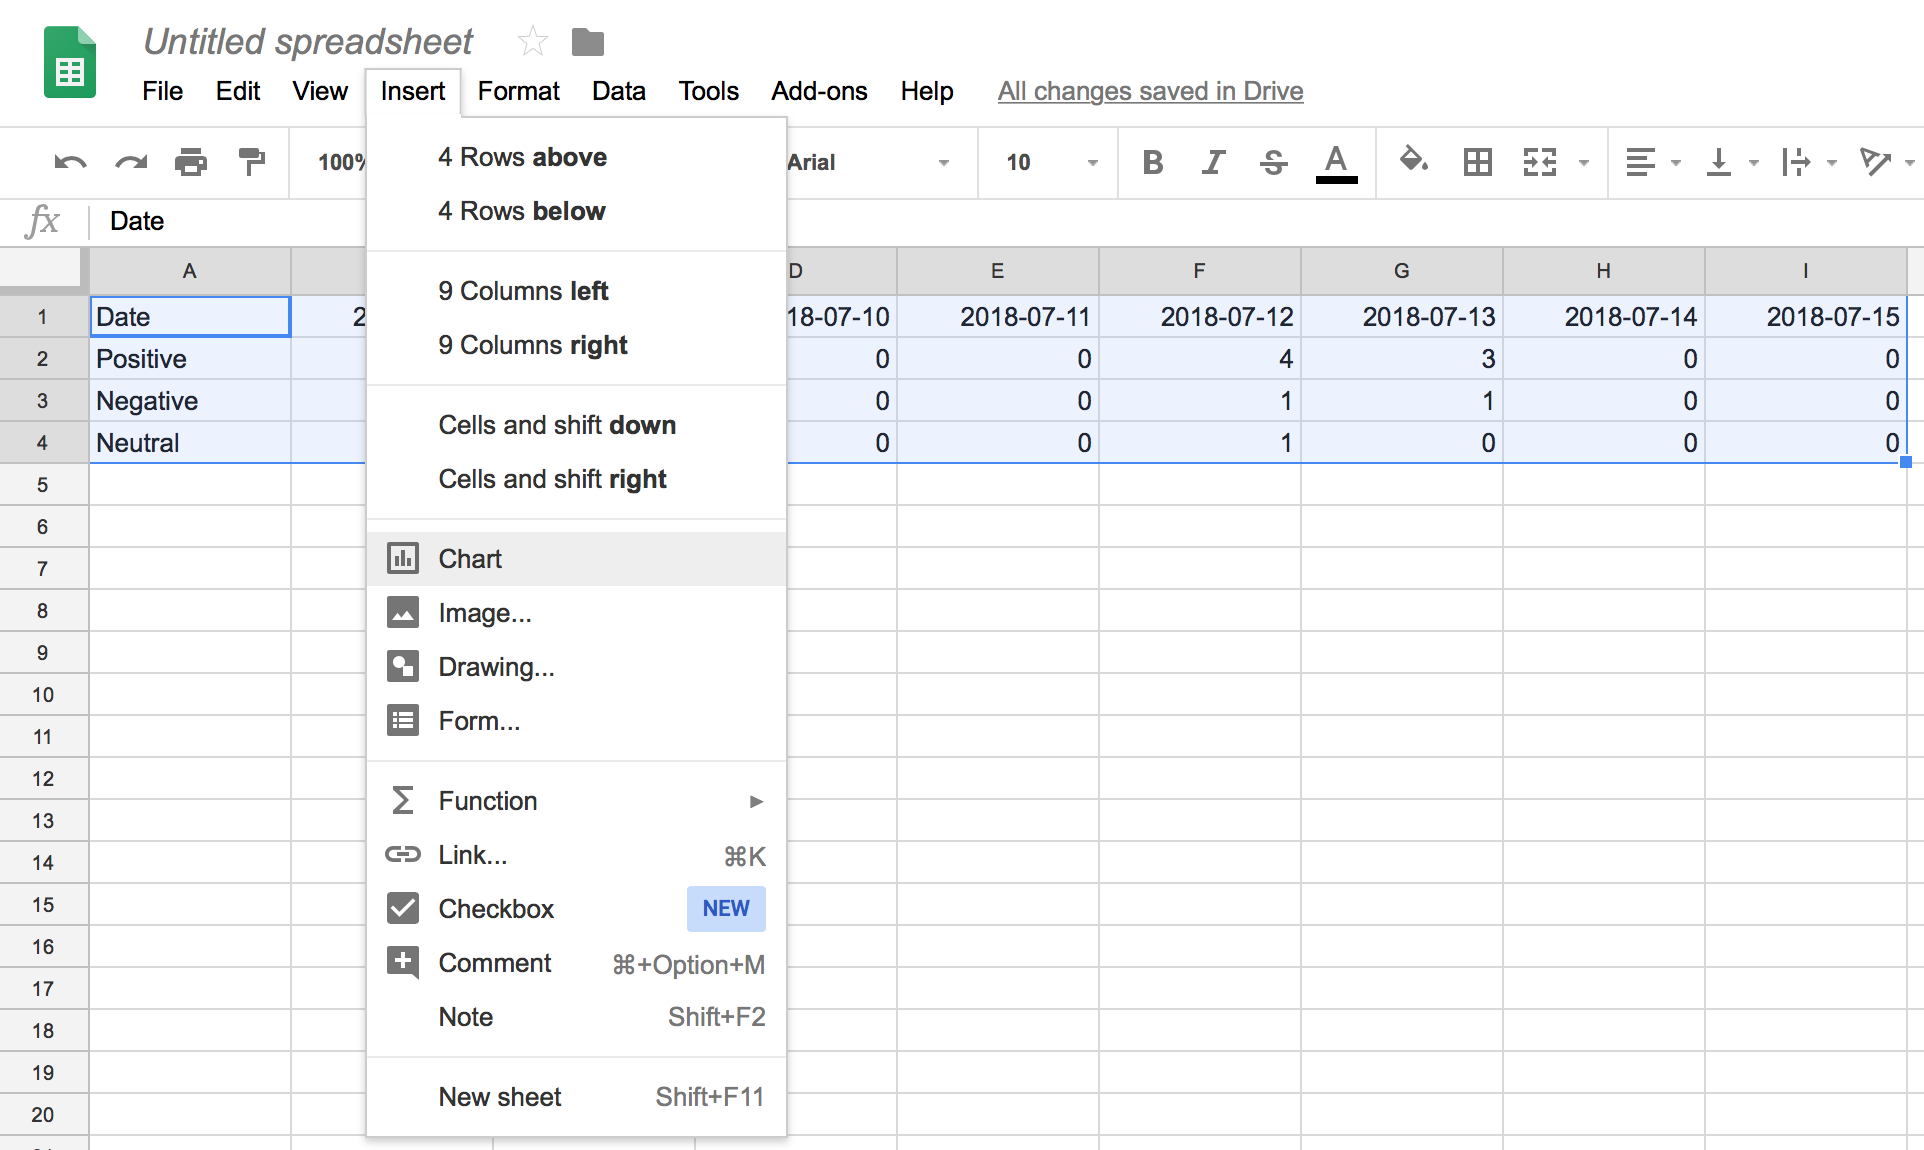1924x1150 pixels.
Task: Click the merge cells icon
Action: [x=1539, y=162]
